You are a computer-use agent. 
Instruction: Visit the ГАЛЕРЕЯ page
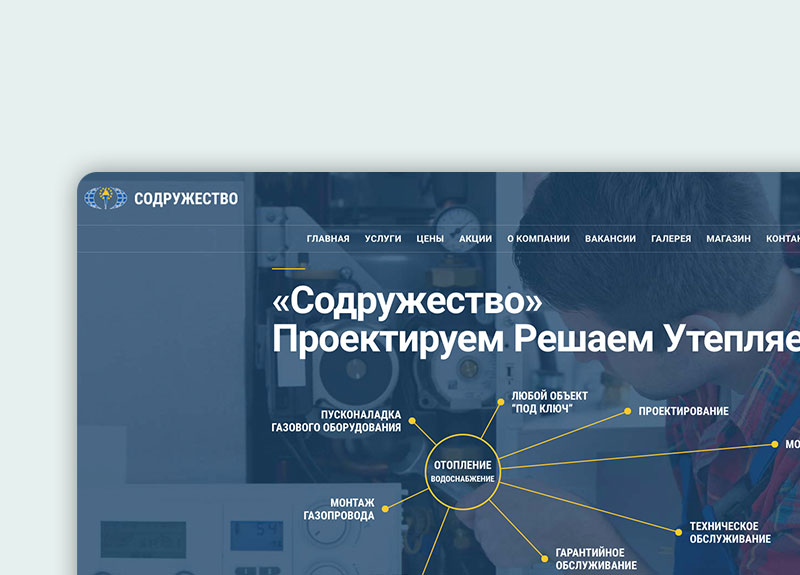(x=671, y=239)
